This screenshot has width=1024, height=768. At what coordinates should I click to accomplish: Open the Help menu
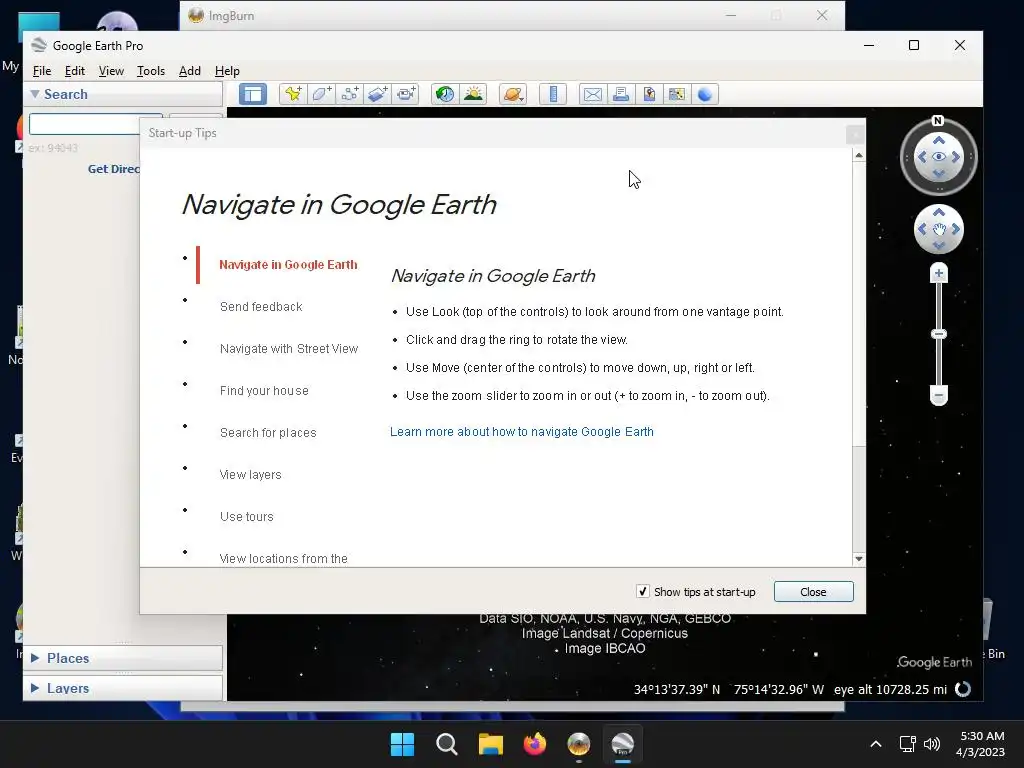click(227, 71)
